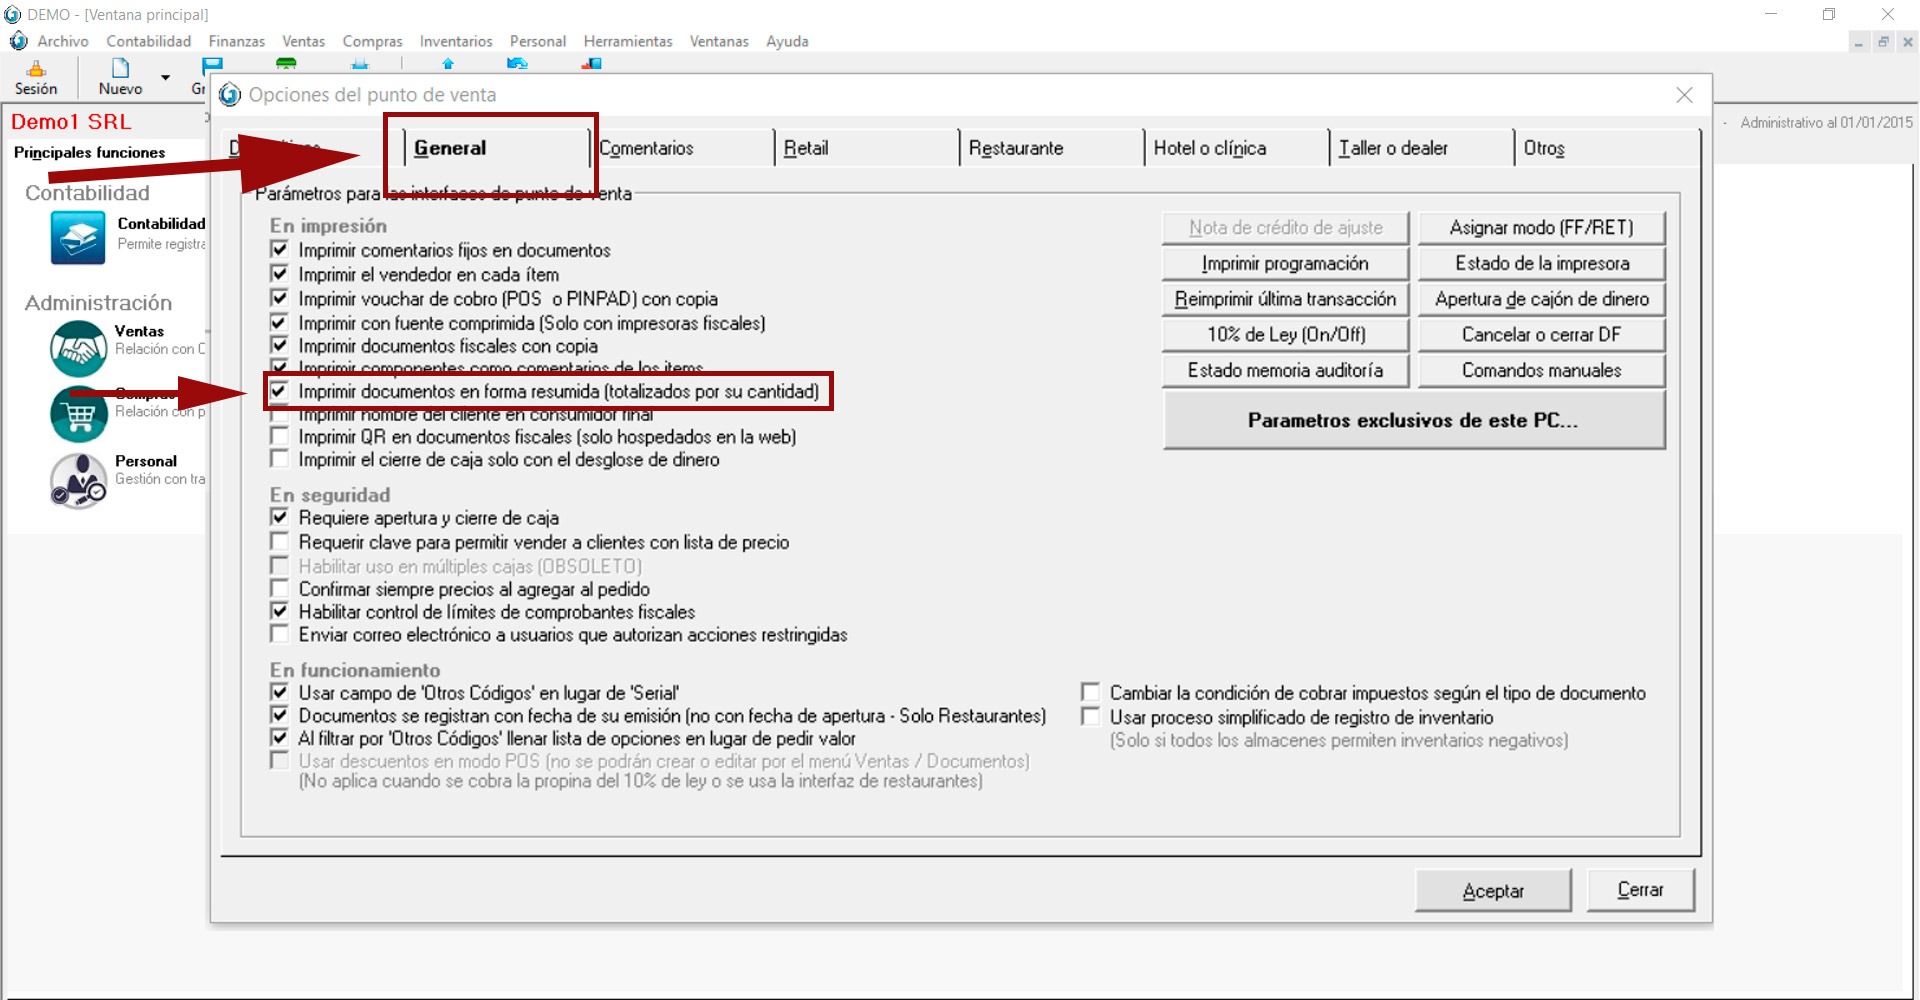This screenshot has height=1000, width=1920.
Task: Switch to the Restaurante tab
Action: click(x=1015, y=148)
